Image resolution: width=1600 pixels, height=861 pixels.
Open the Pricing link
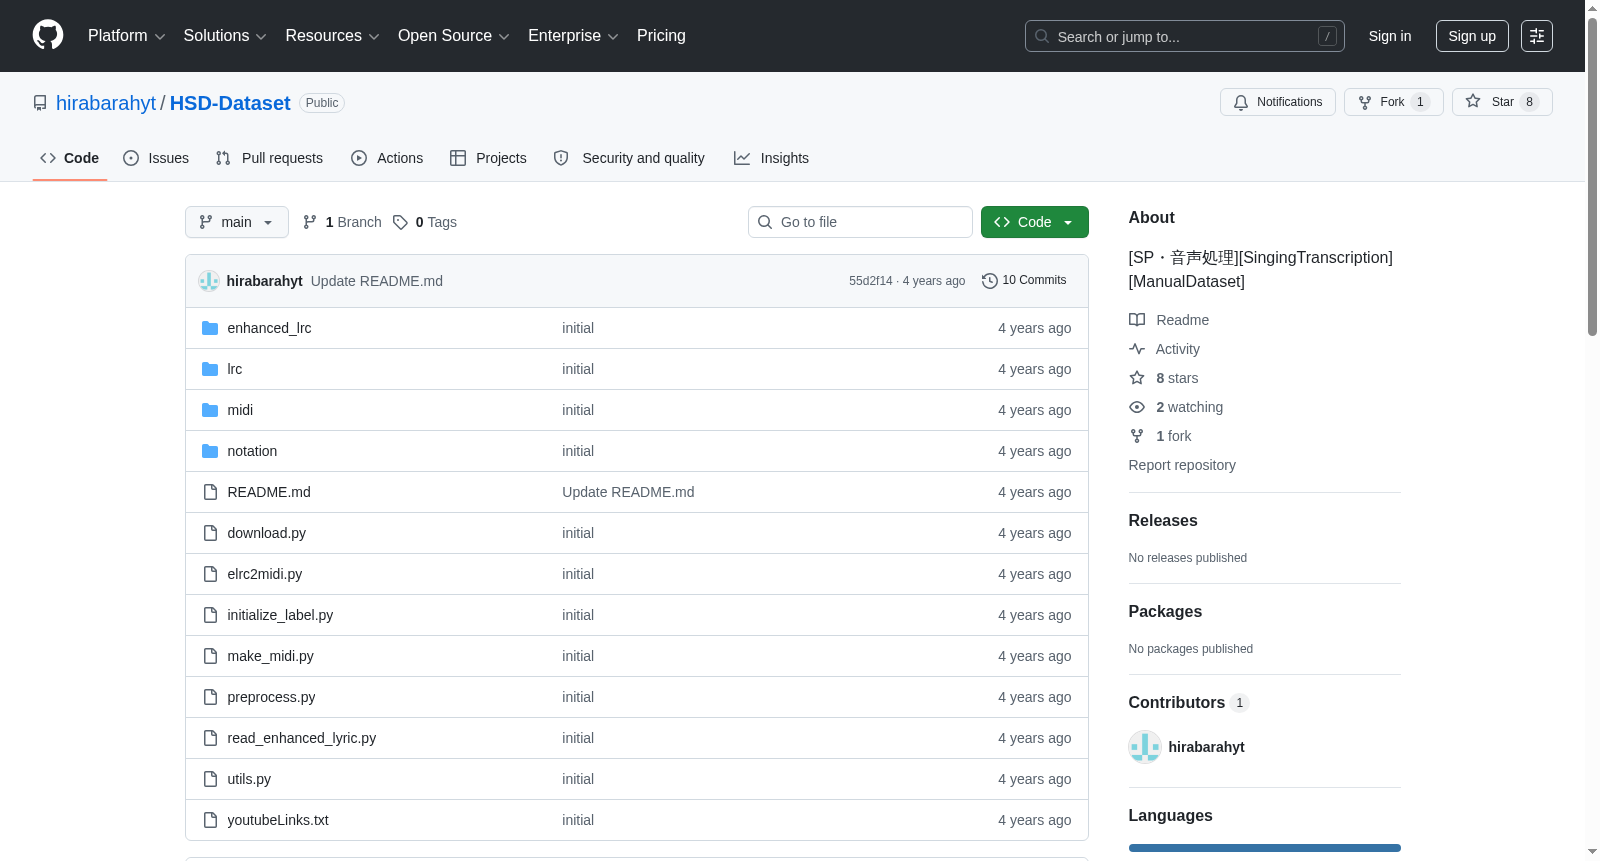[661, 36]
